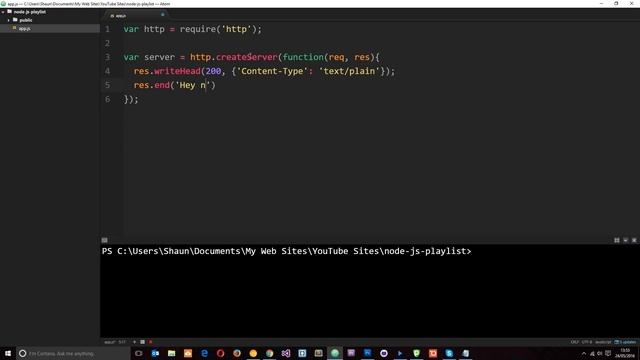The width and height of the screenshot is (640, 360).
Task: Change the JavaScript grammar selector
Action: pyautogui.click(x=603, y=342)
